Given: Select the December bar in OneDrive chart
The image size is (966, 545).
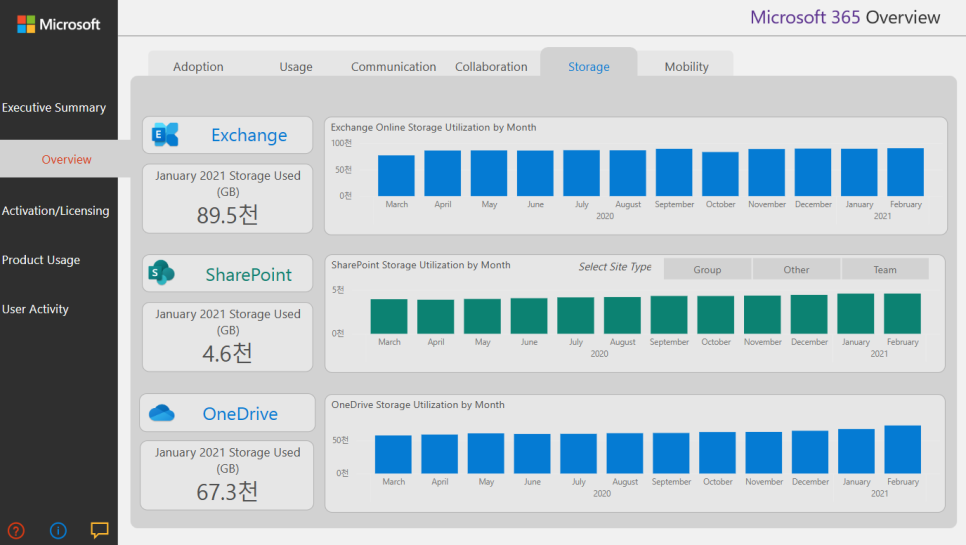Looking at the screenshot, I should coord(810,452).
